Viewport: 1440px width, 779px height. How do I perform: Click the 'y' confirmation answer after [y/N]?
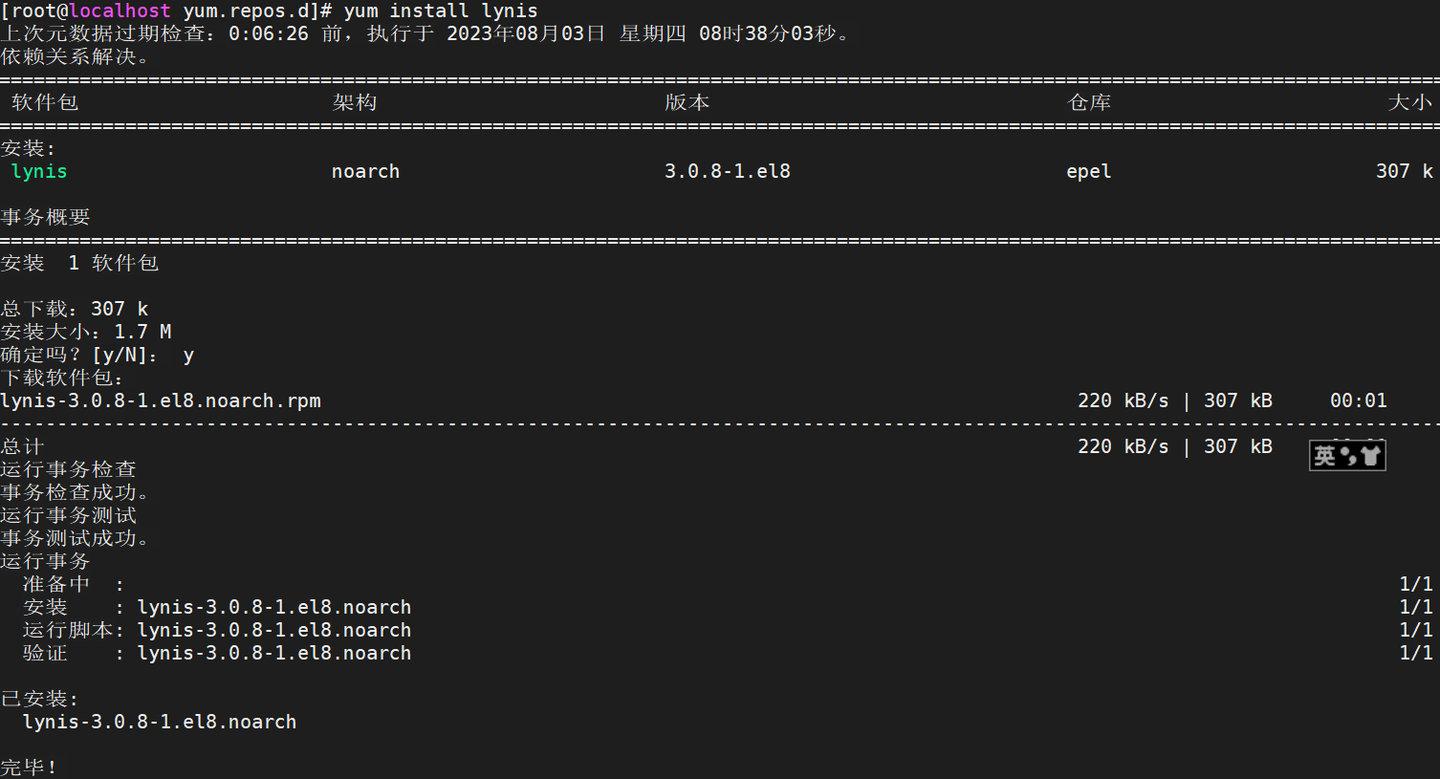click(188, 355)
